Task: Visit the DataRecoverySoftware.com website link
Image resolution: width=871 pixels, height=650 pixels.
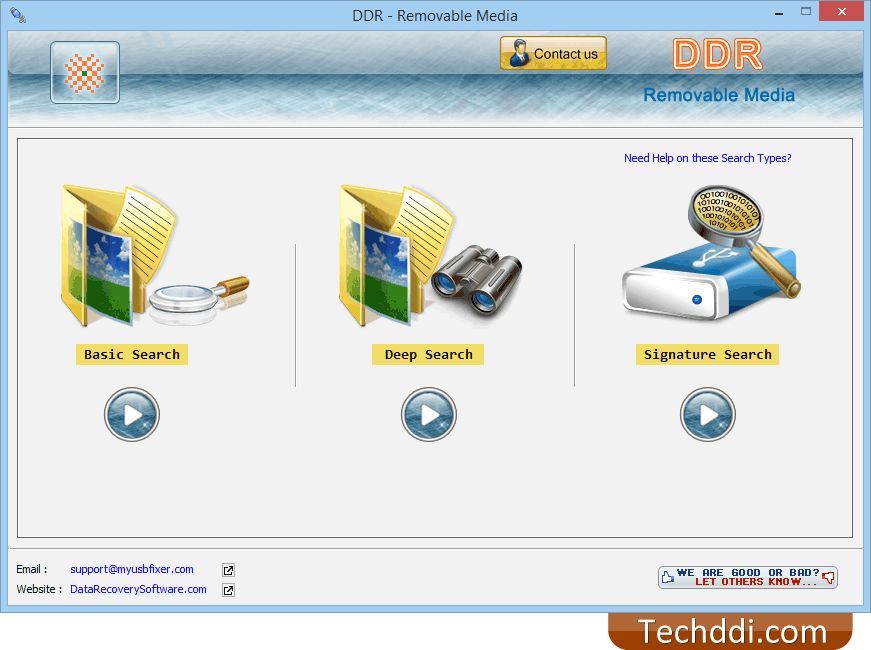Action: pos(138,589)
